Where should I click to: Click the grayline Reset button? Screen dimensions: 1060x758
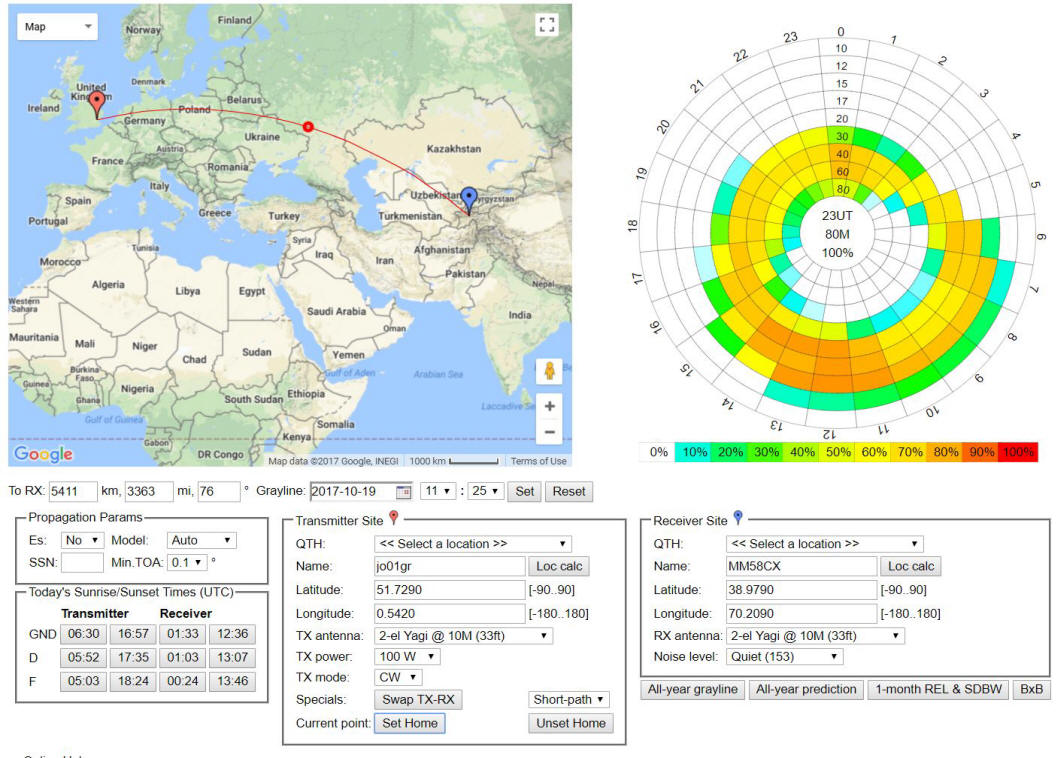pyautogui.click(x=569, y=492)
